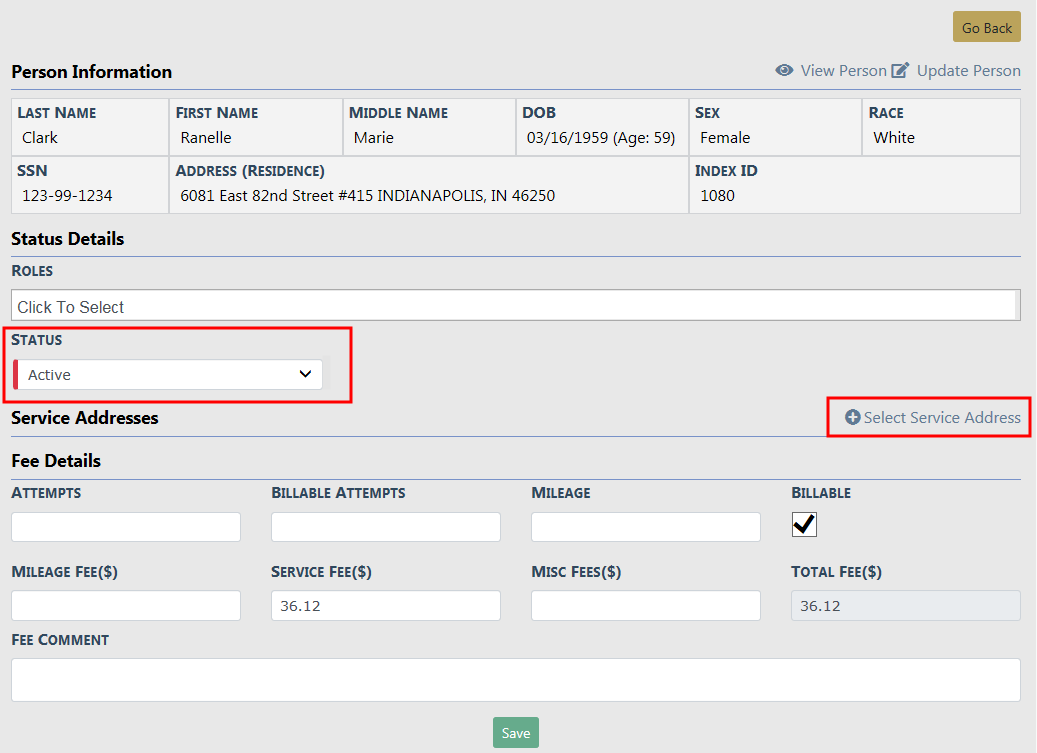Focus the Attempts input field
This screenshot has width=1037, height=753.
coord(126,527)
